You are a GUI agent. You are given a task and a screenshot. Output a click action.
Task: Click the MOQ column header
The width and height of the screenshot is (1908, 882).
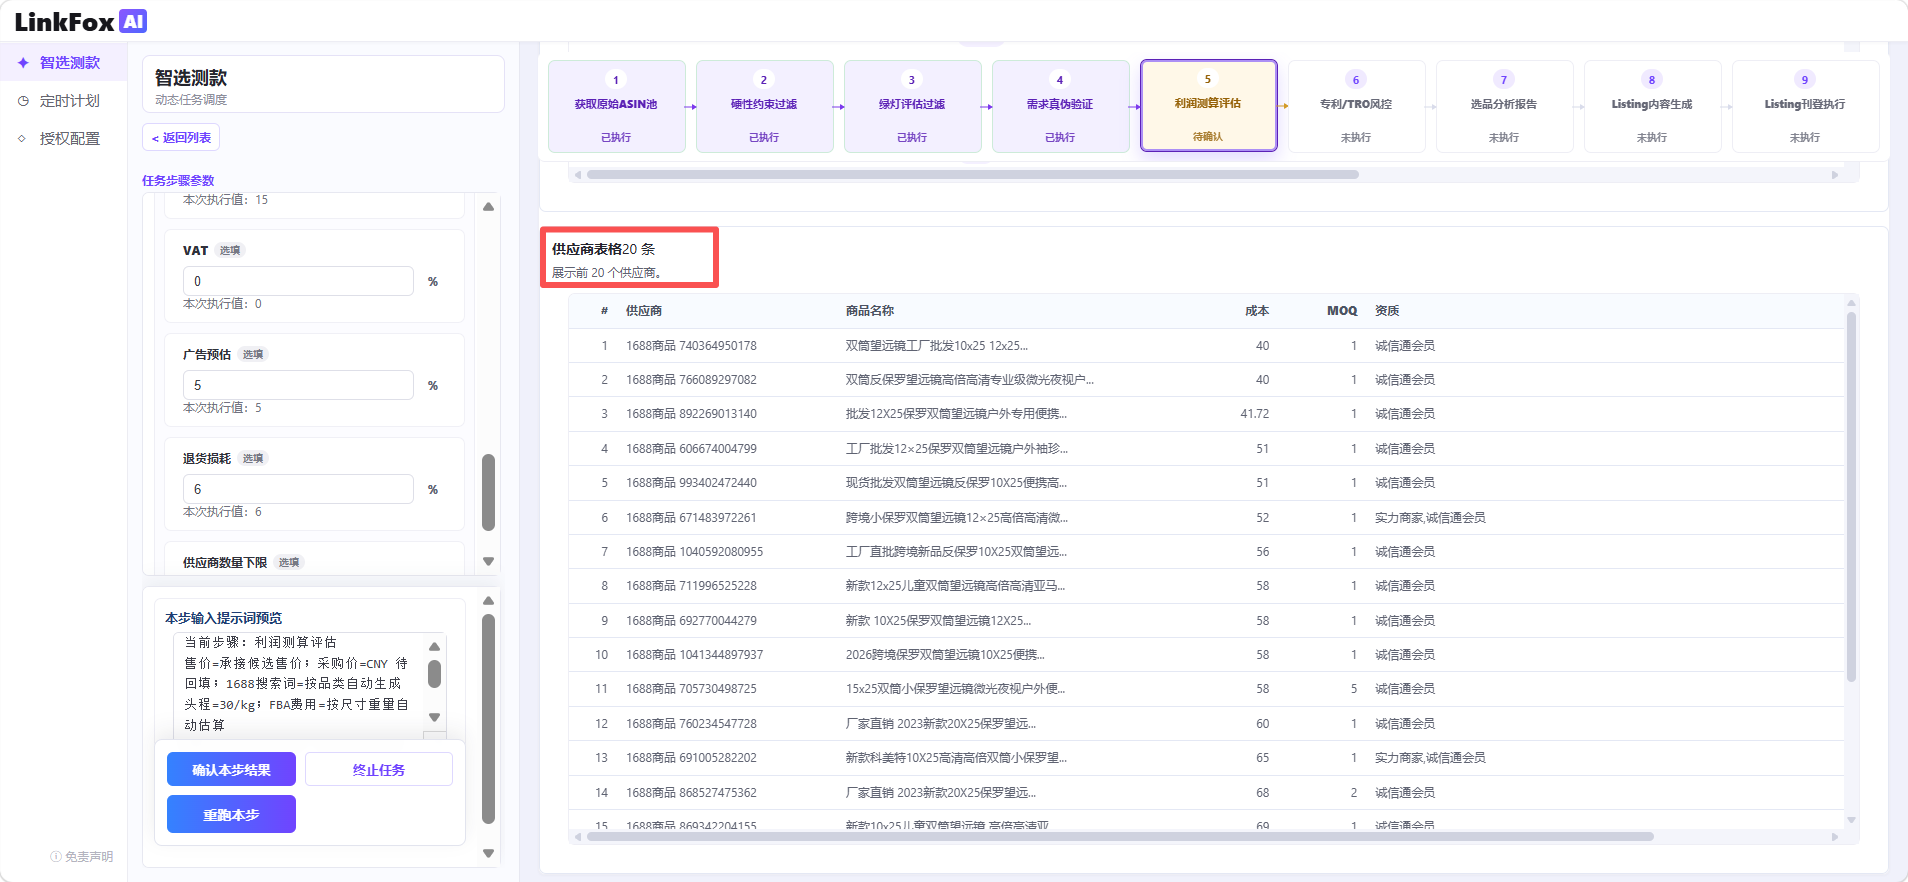(x=1342, y=311)
